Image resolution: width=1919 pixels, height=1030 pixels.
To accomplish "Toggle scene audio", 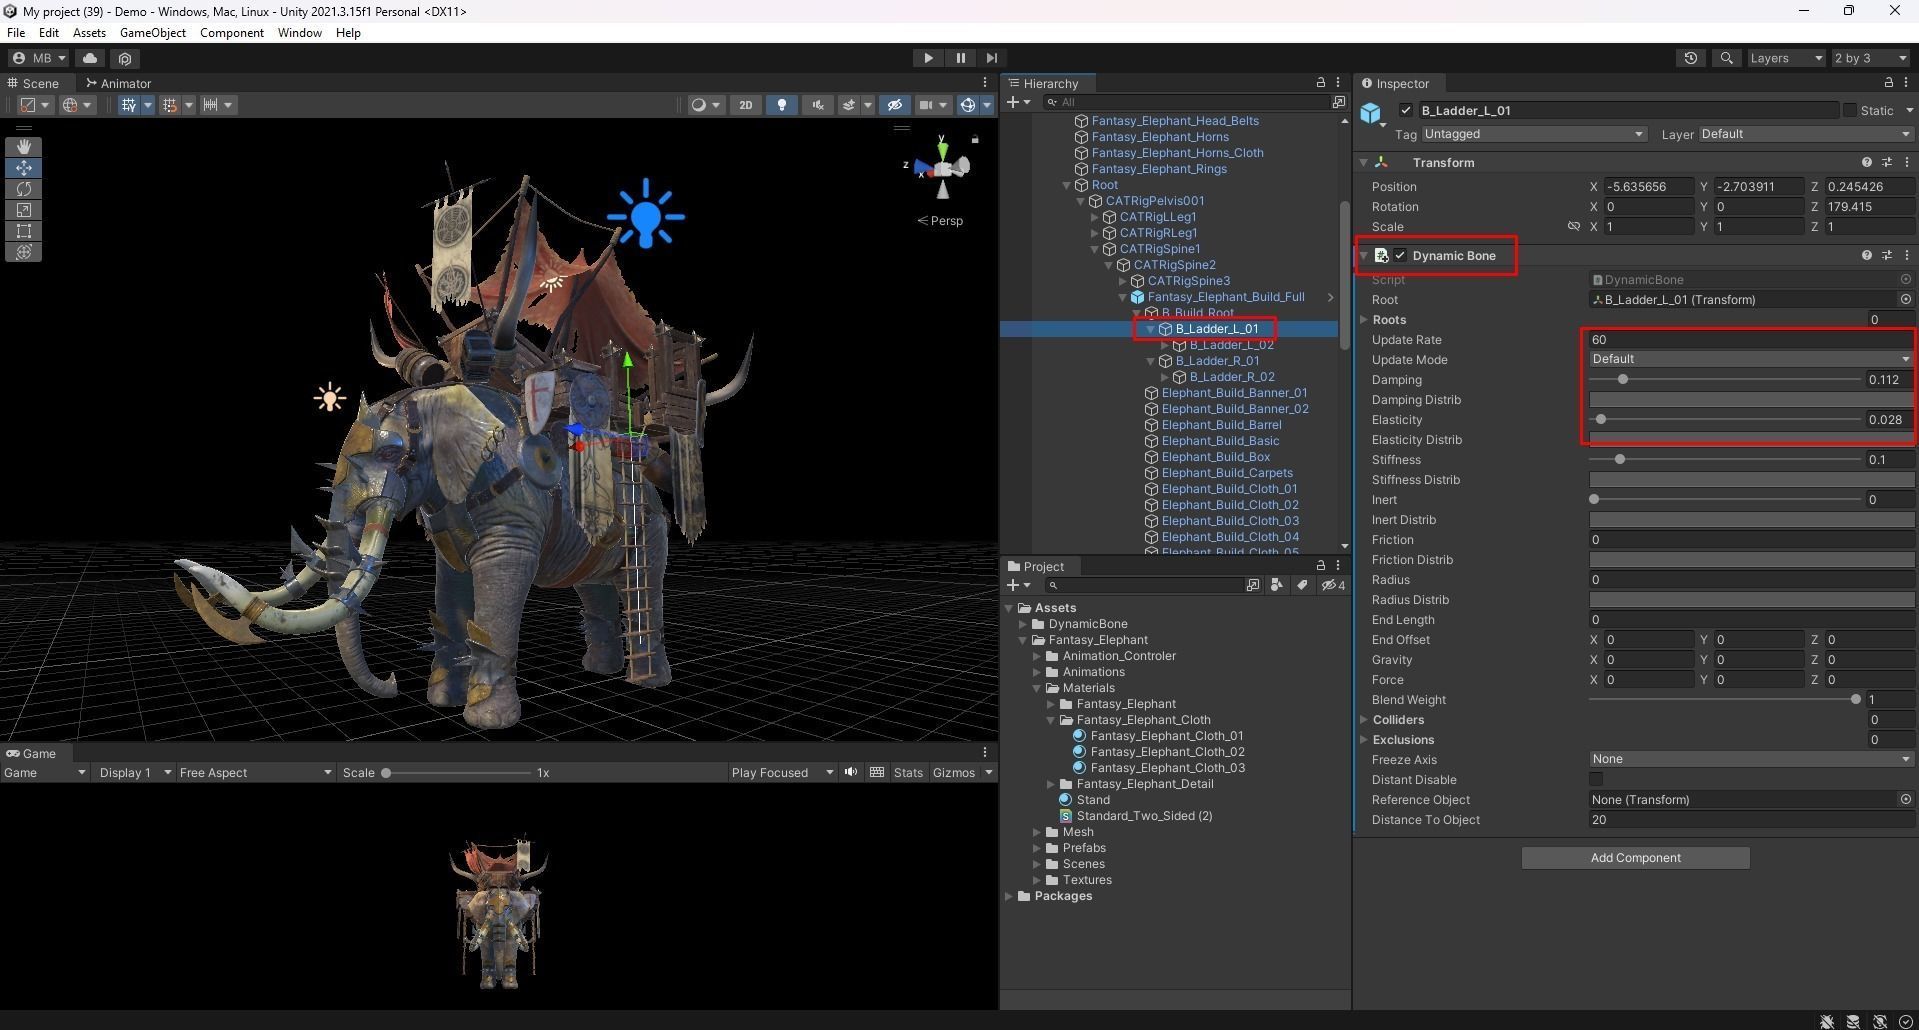I will coord(818,105).
